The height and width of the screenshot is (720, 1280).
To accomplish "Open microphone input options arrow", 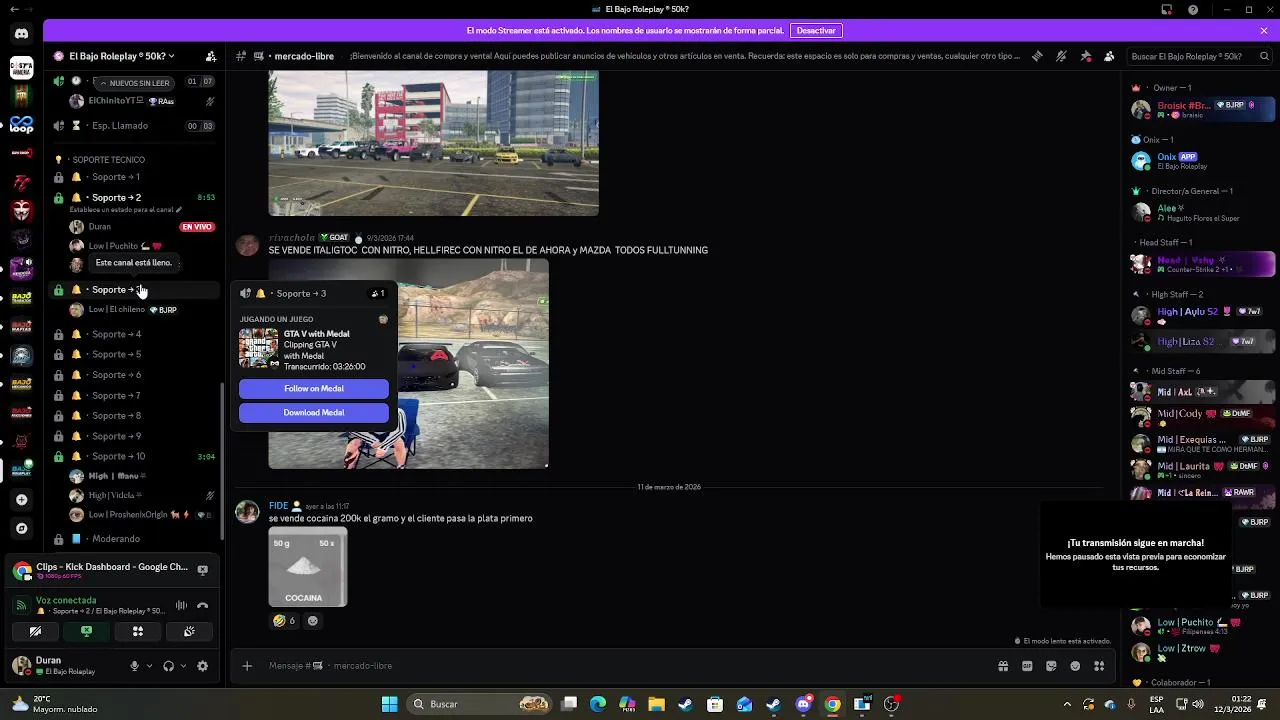I will (149, 666).
